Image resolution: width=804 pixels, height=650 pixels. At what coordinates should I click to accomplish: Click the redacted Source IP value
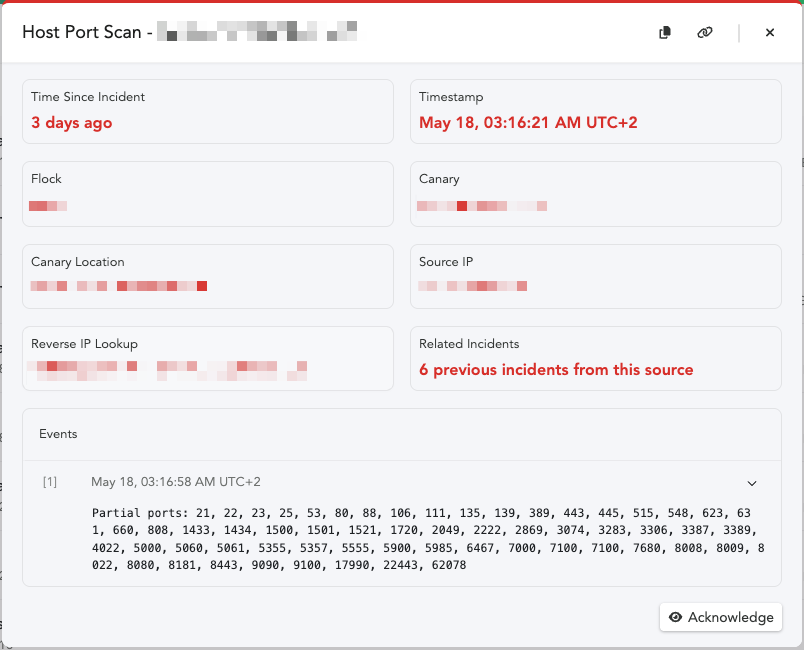[473, 287]
